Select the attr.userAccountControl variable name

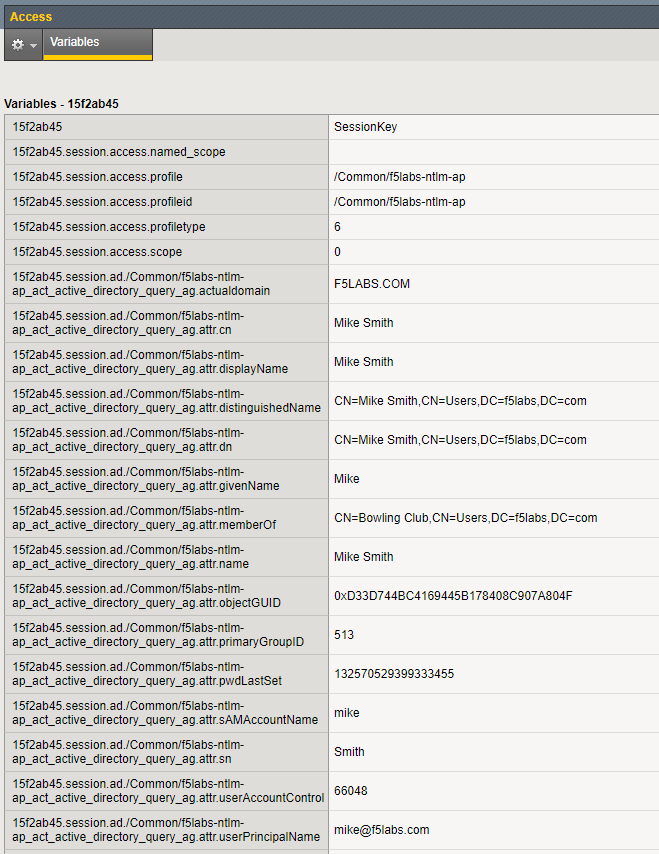click(x=168, y=791)
